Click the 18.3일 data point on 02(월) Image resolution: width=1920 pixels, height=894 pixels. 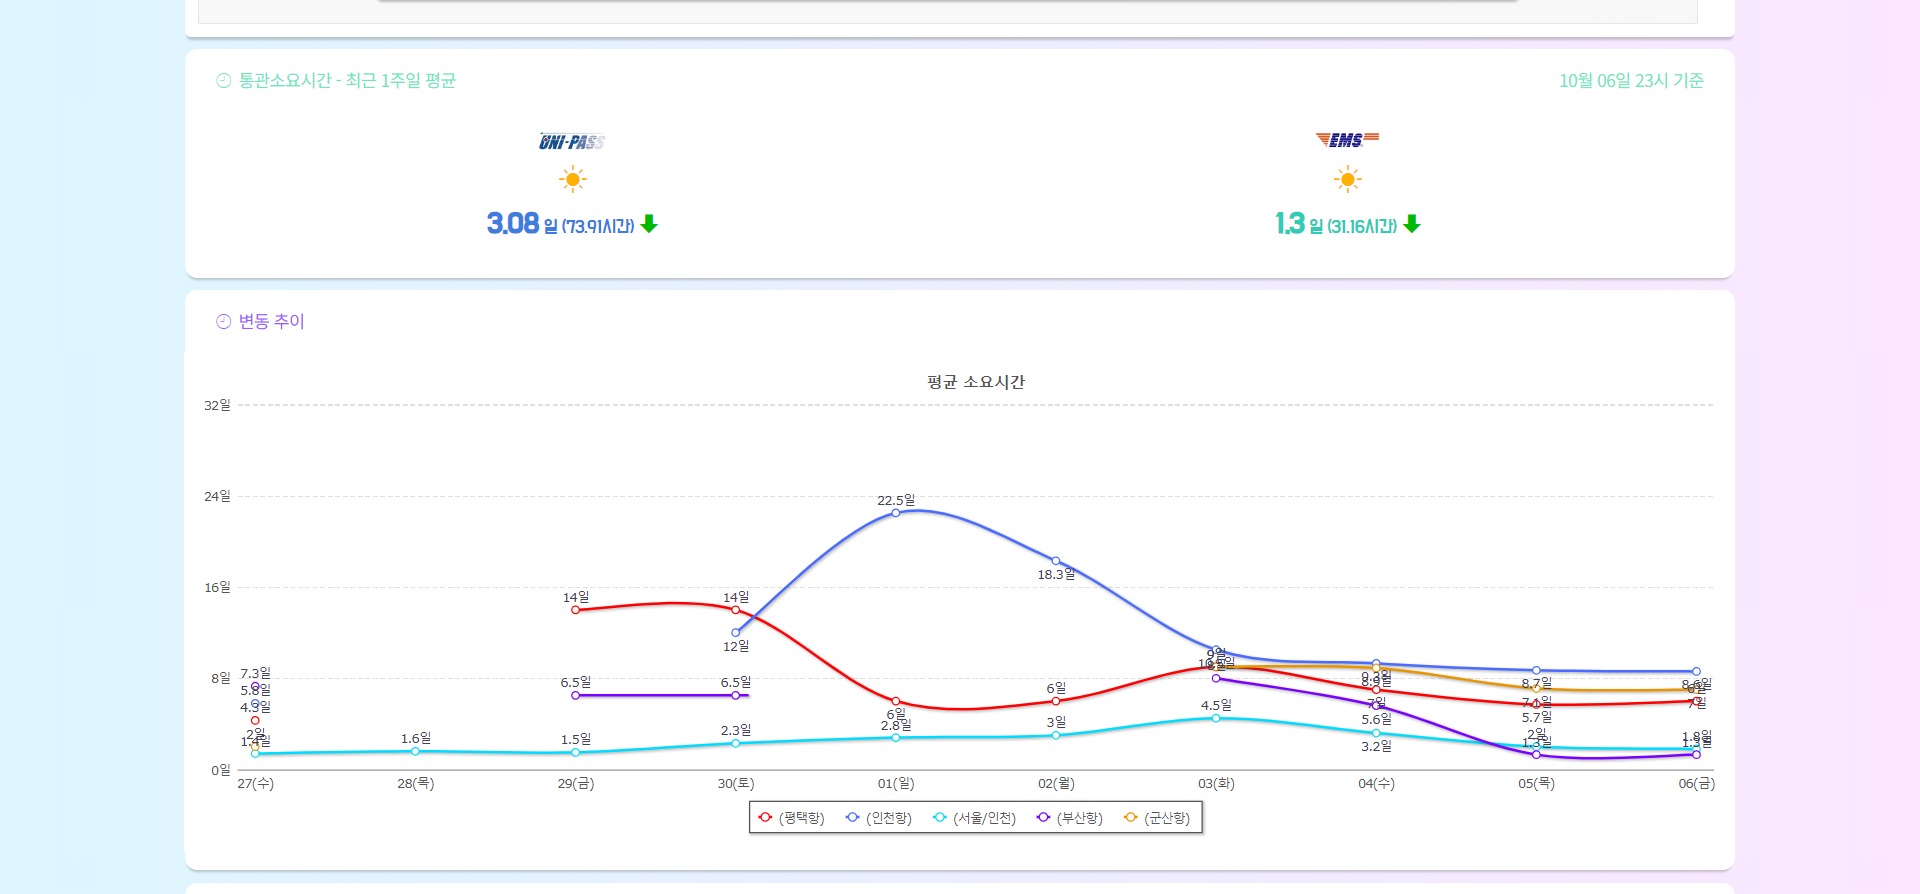click(x=1056, y=561)
